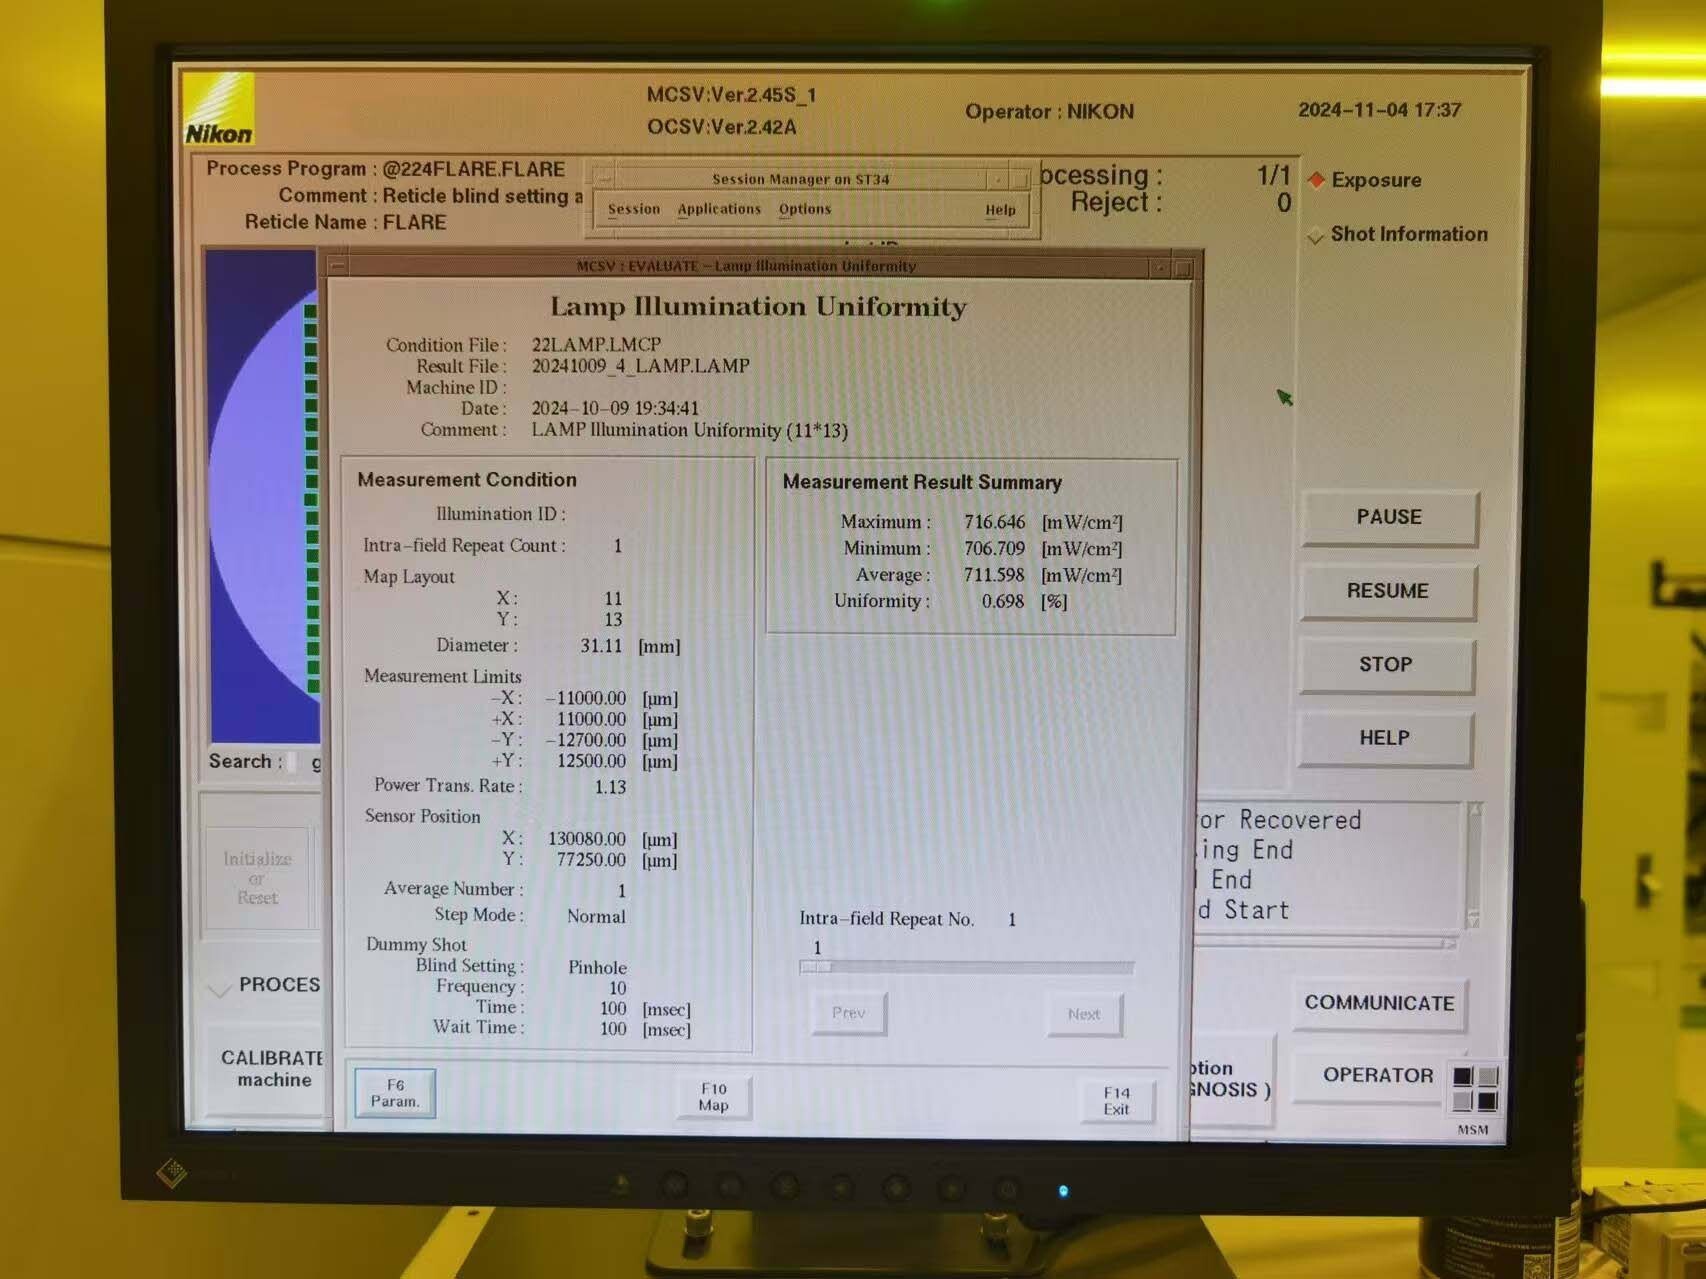
Task: Click the STOP button
Action: (x=1386, y=665)
